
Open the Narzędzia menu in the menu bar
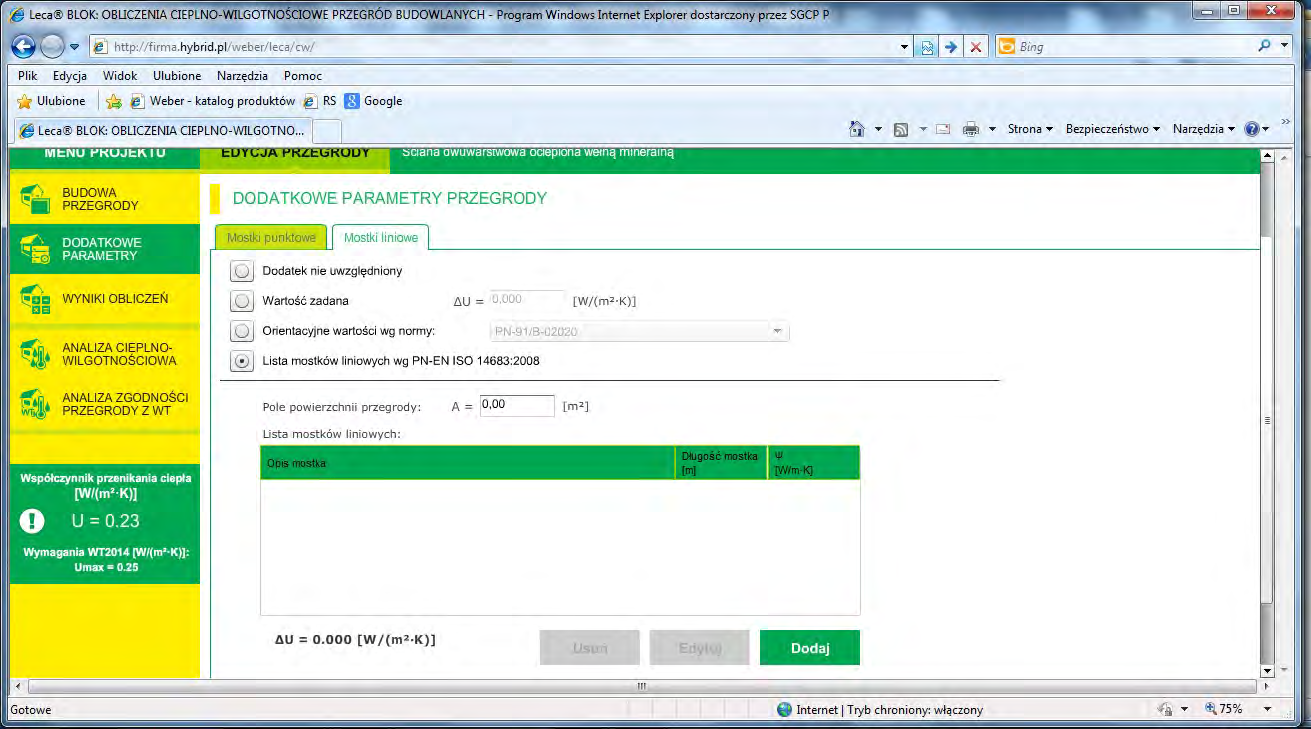[x=242, y=76]
